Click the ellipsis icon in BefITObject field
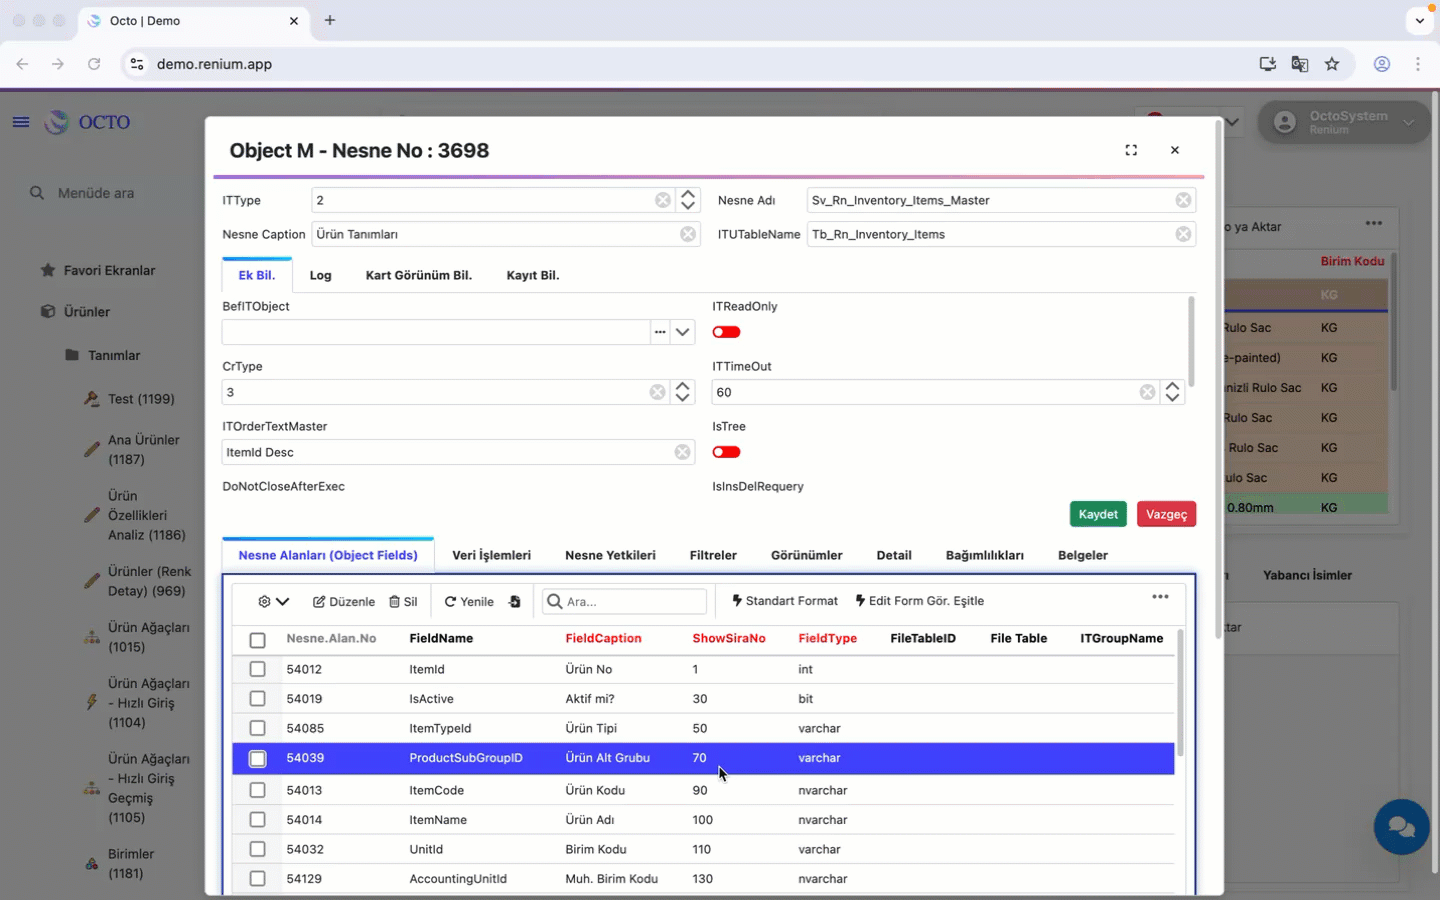1440x900 pixels. (x=660, y=332)
